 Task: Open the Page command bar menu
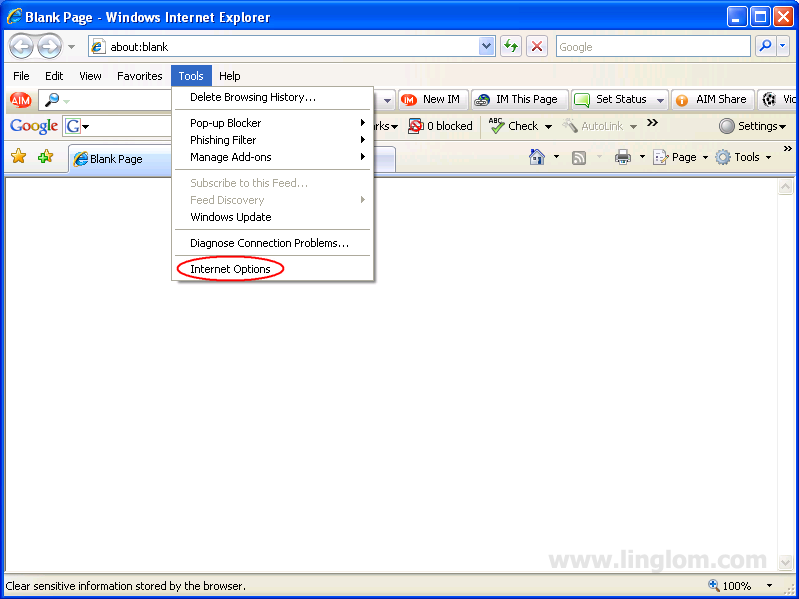pyautogui.click(x=681, y=157)
